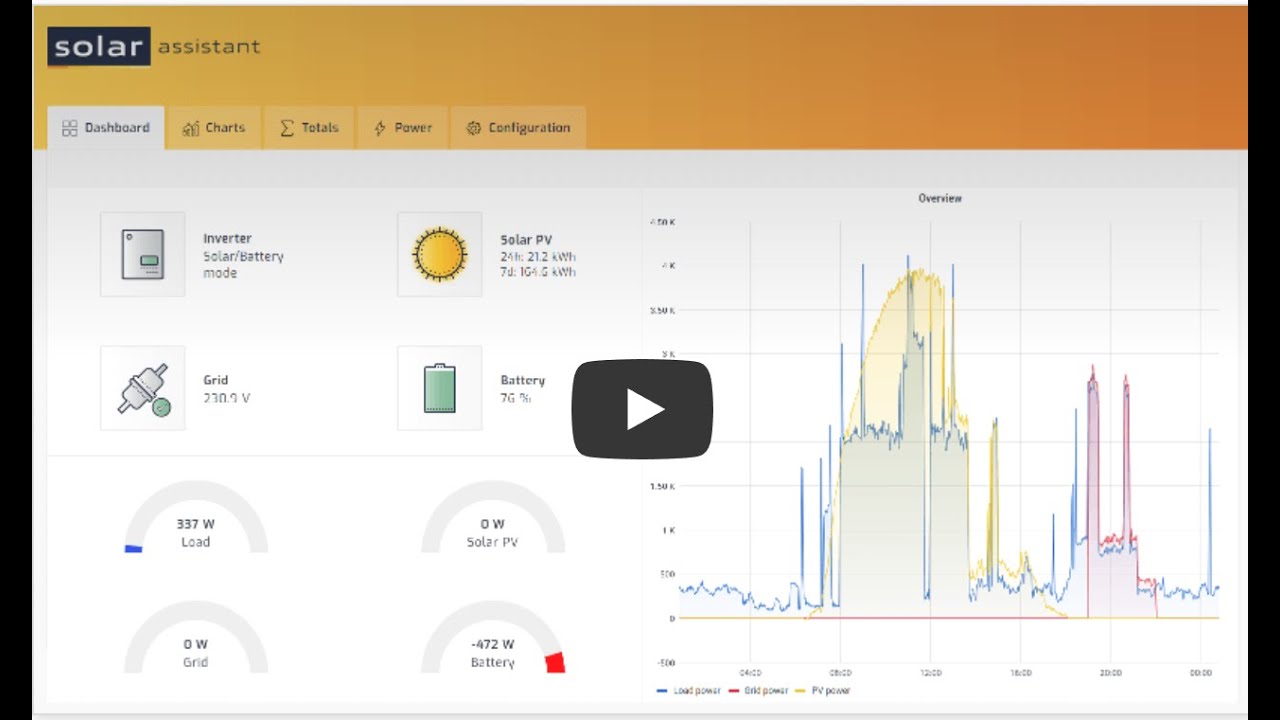Click the Grid plug icon
Viewport: 1280px width, 720px height.
(143, 388)
